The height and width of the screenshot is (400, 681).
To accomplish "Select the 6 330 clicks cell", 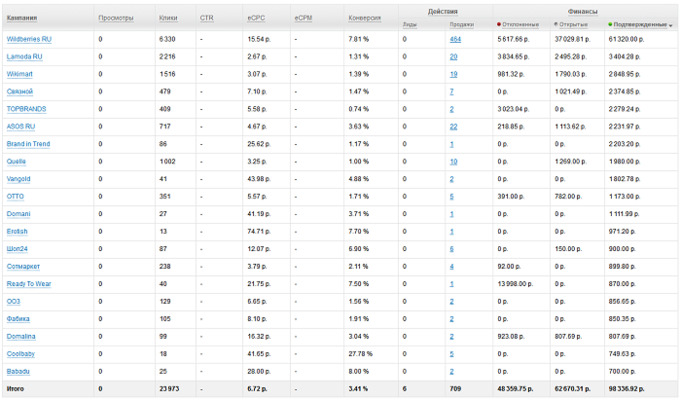I will pos(167,39).
